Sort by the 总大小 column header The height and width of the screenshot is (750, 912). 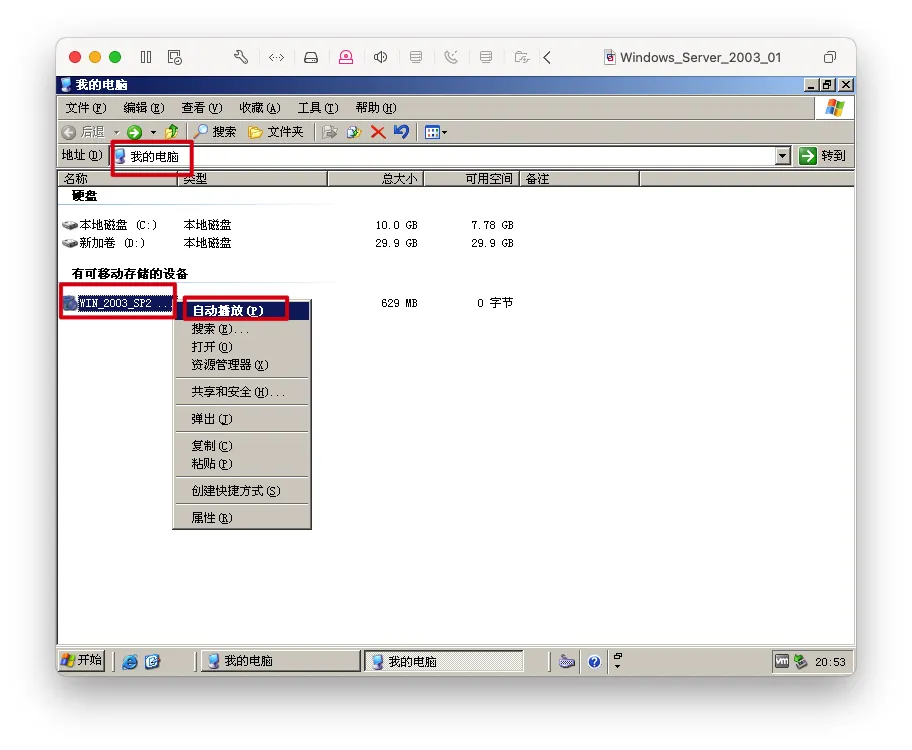[x=376, y=179]
